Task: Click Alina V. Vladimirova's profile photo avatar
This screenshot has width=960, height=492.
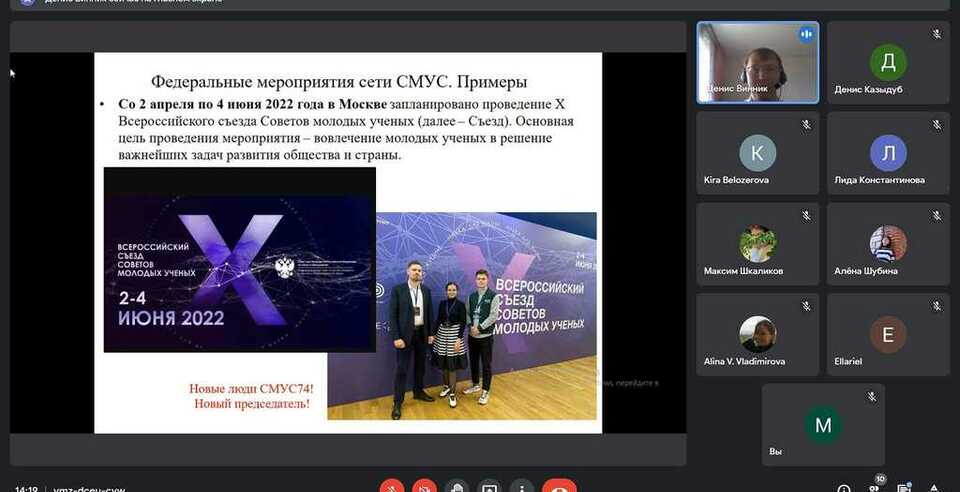Action: 757,335
